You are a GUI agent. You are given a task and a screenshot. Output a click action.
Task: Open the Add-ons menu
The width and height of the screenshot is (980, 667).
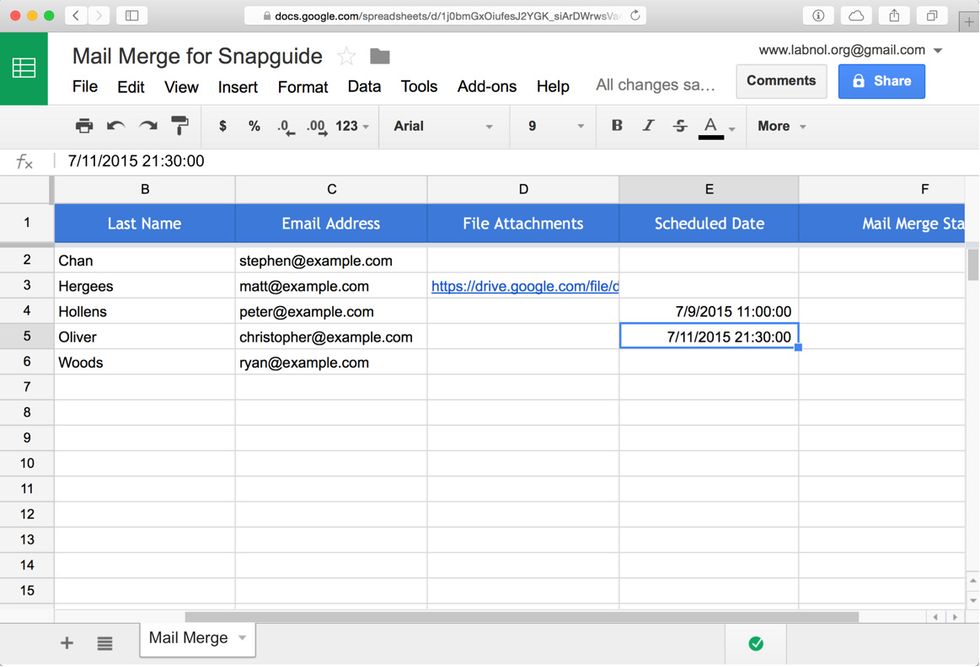coord(486,87)
